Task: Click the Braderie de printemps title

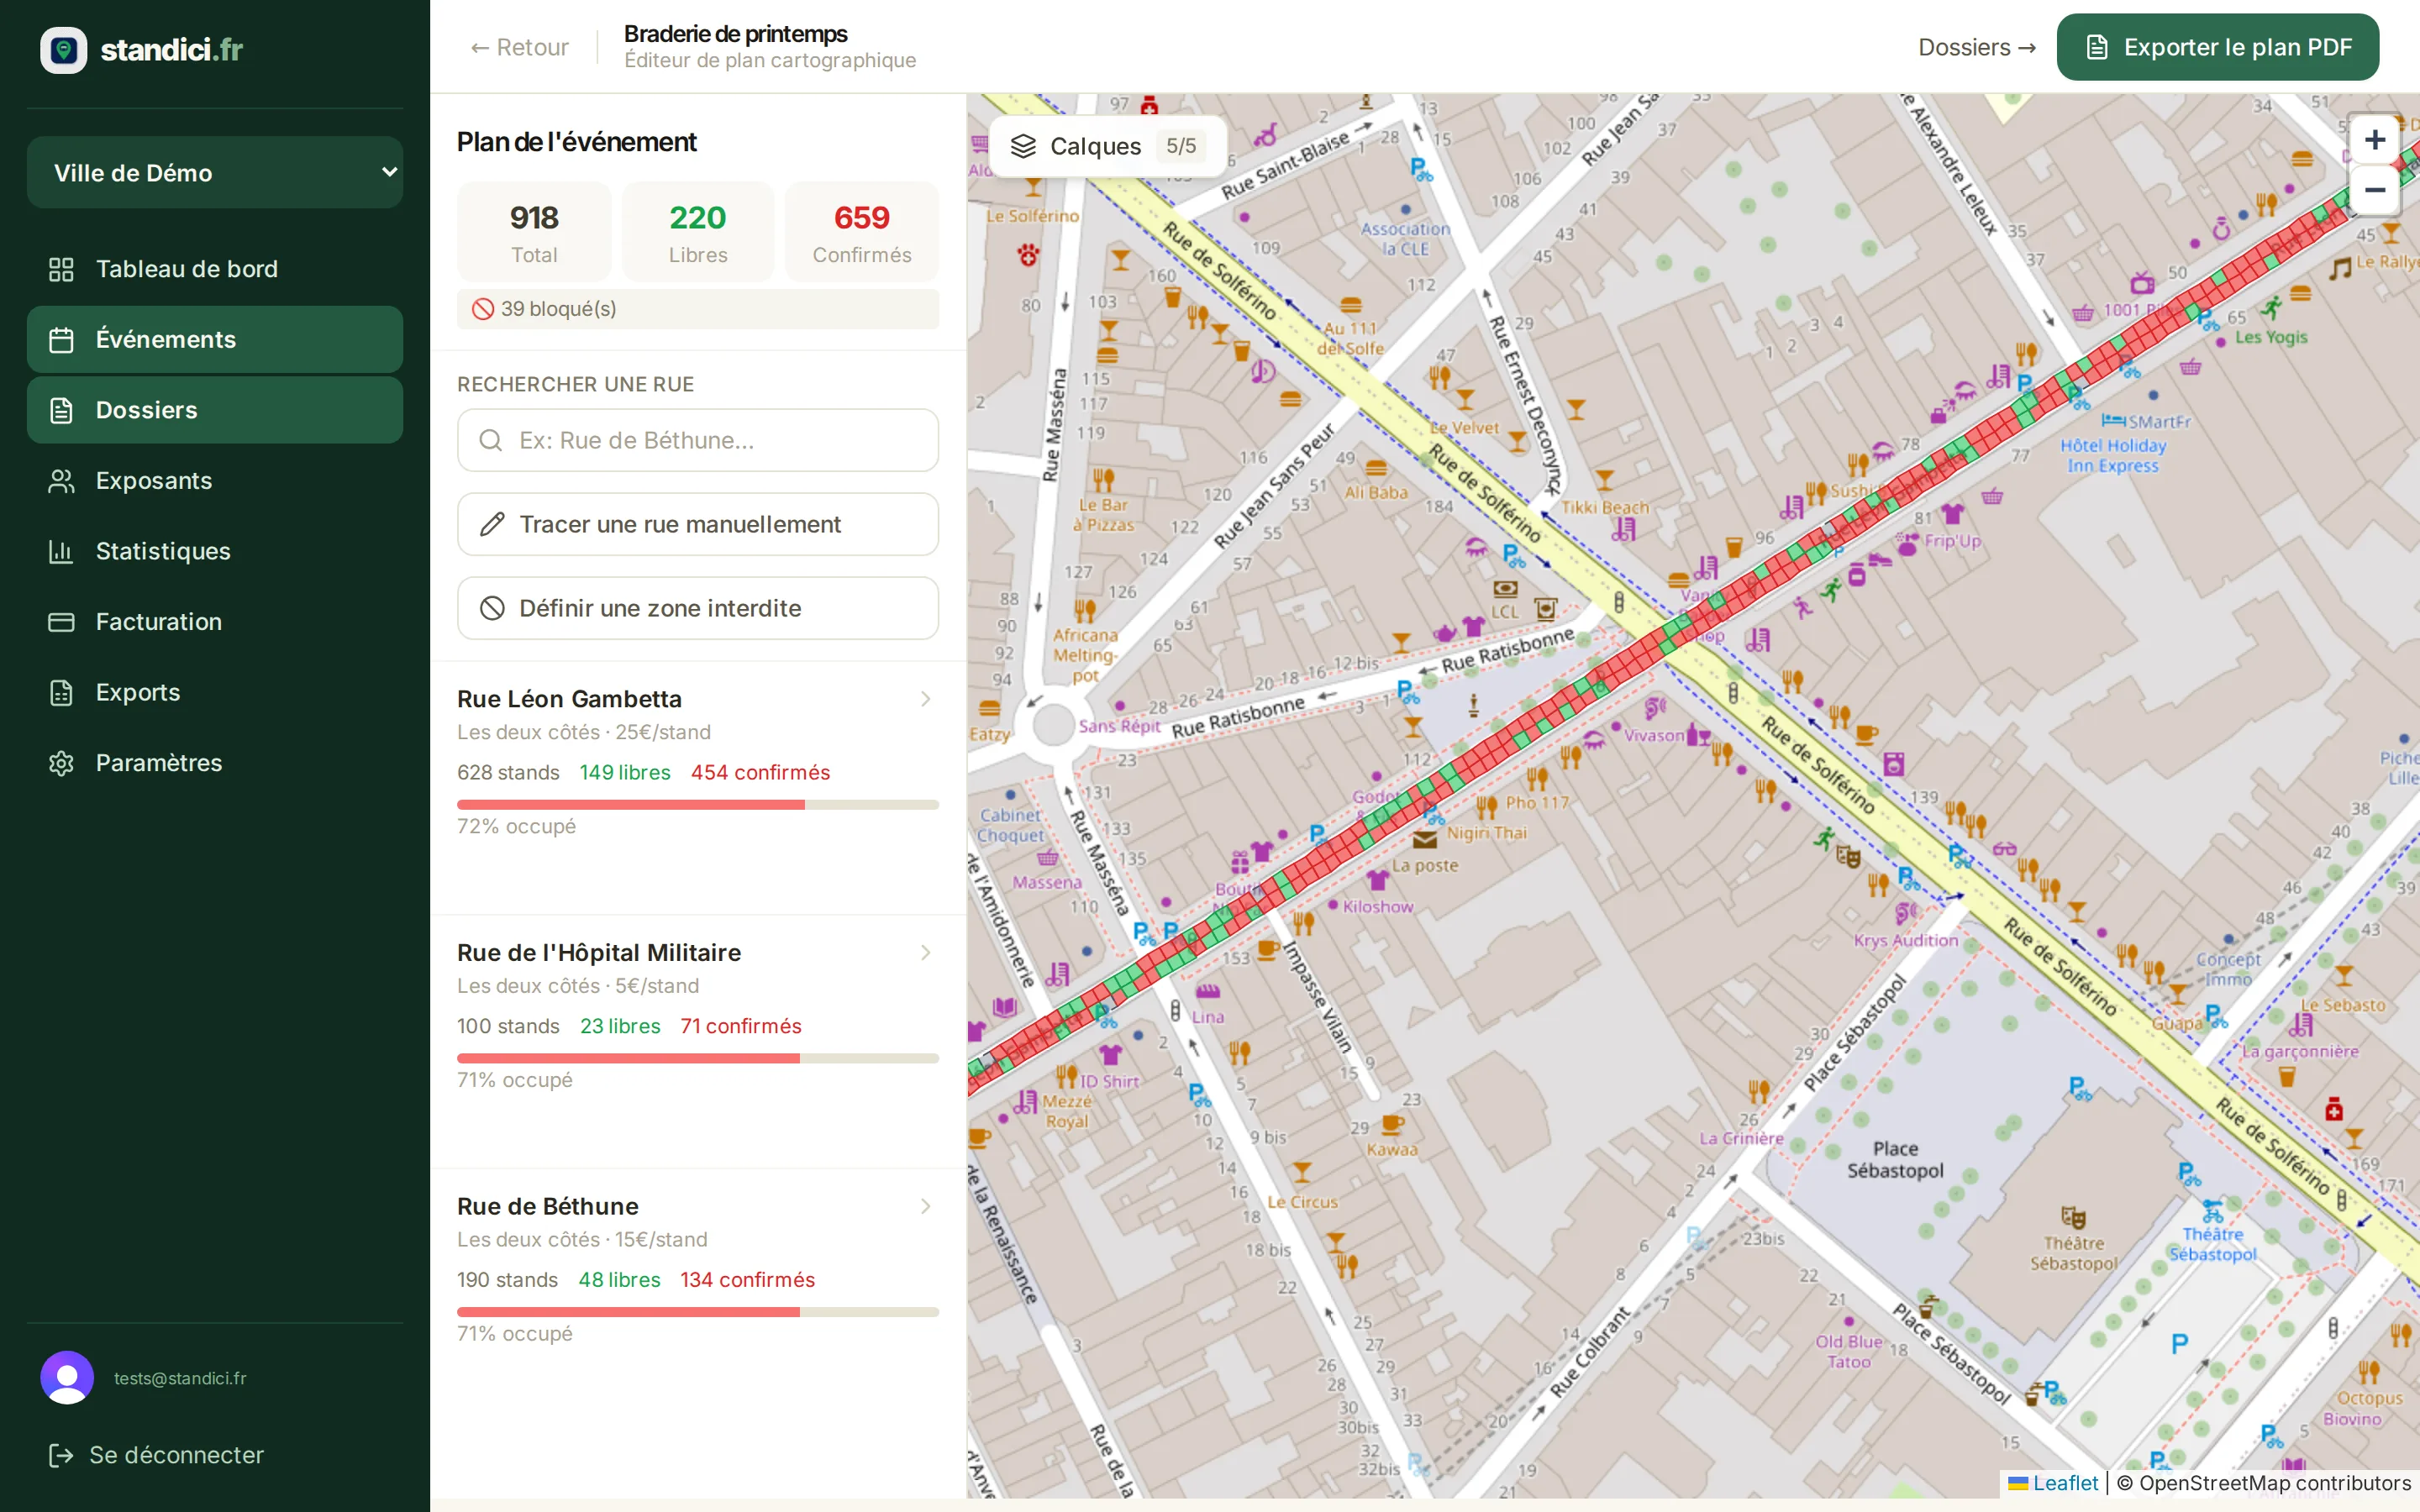Action: click(735, 33)
